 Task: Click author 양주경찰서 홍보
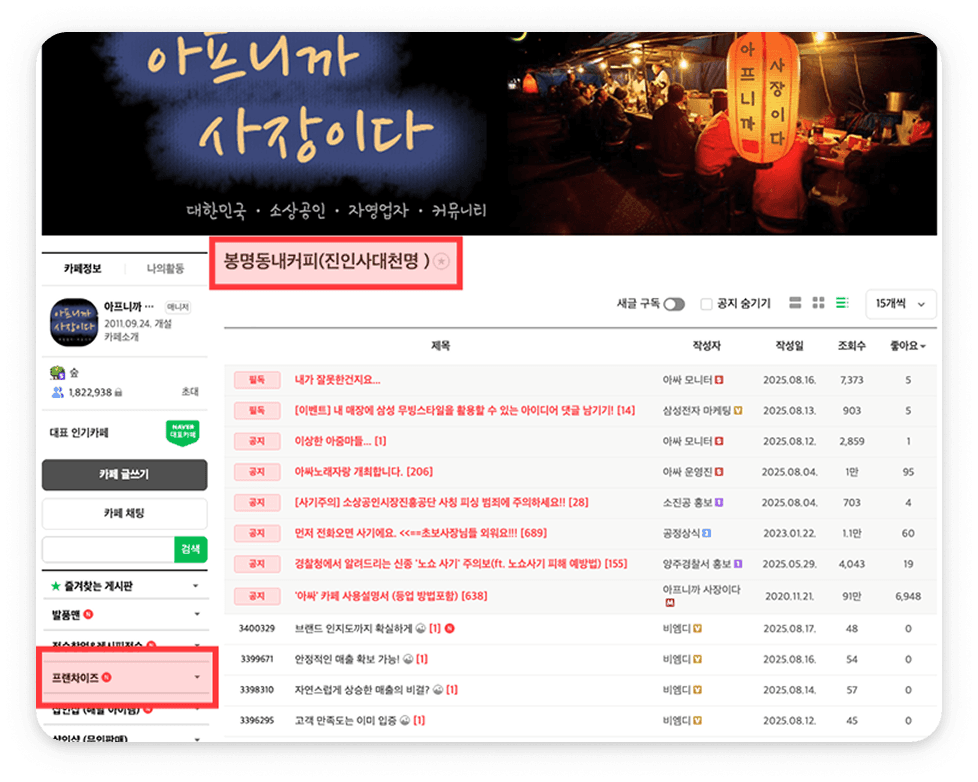(x=697, y=564)
